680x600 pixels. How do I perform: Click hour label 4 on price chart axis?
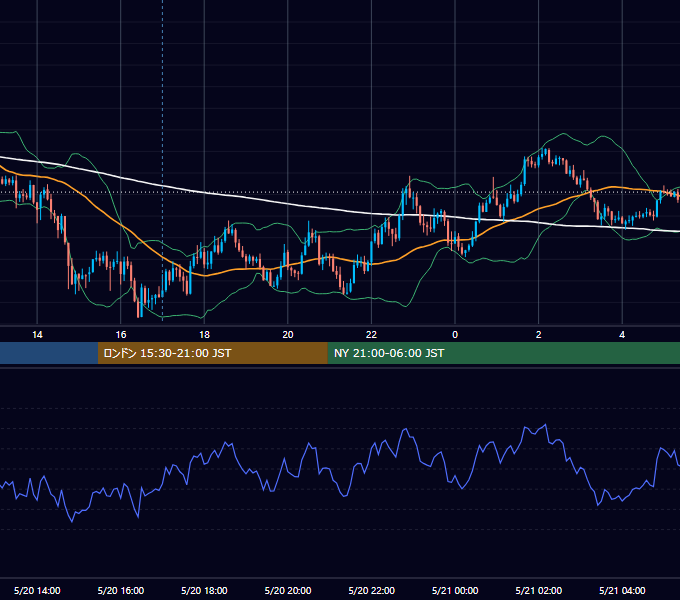[x=622, y=335]
